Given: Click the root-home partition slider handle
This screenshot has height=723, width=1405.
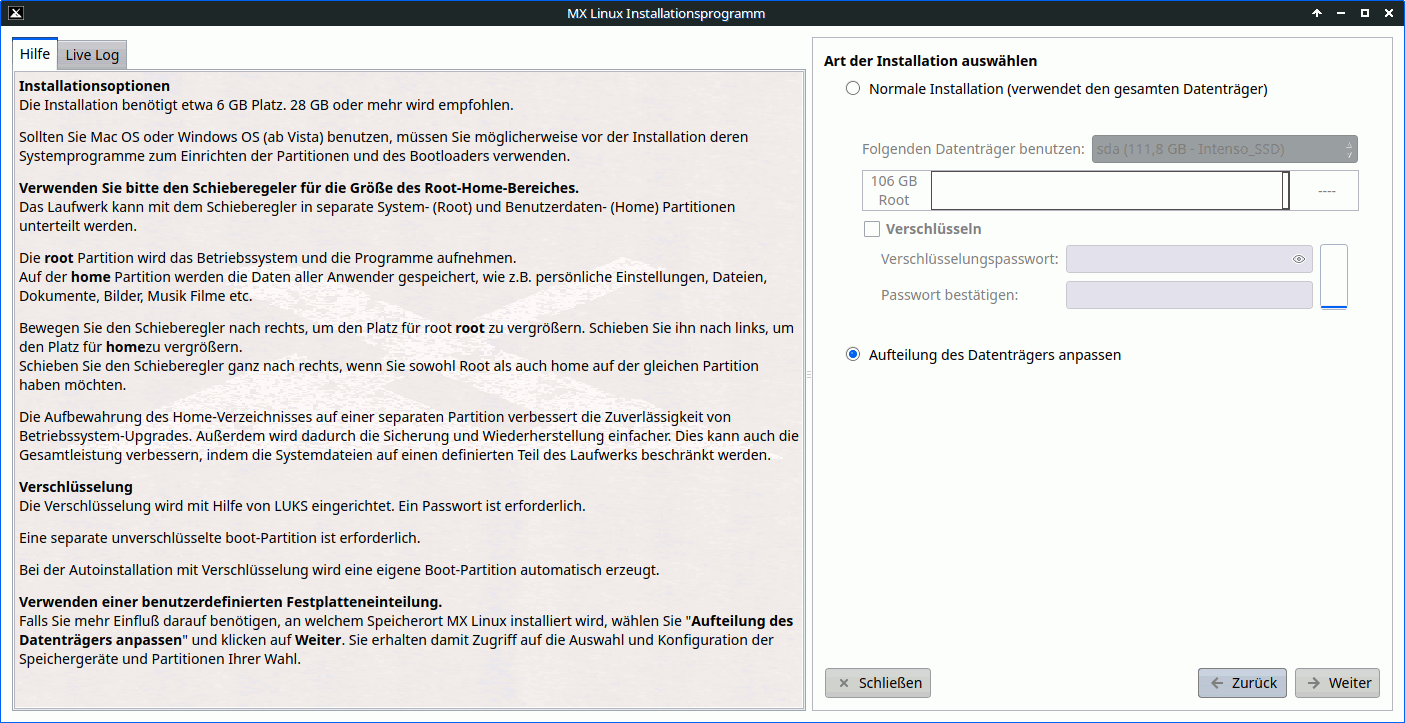Looking at the screenshot, I should [1286, 190].
